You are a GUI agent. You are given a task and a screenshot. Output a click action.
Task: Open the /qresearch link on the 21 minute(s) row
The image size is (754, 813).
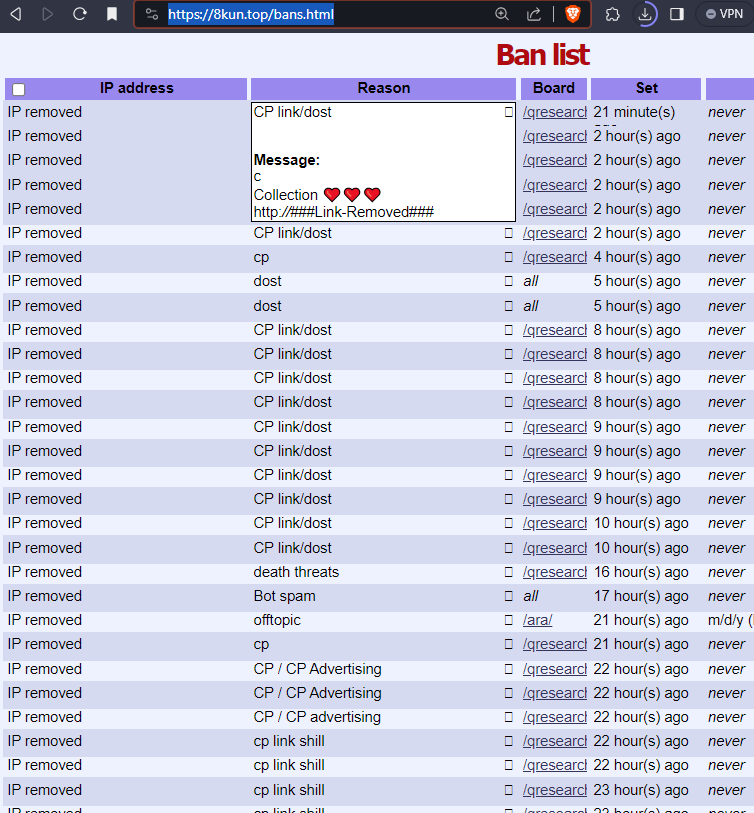pyautogui.click(x=555, y=112)
